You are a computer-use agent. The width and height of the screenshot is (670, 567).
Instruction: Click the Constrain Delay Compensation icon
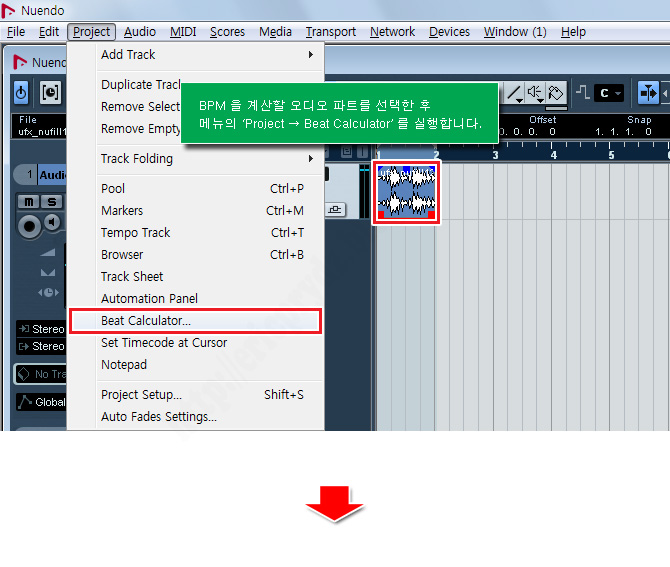50,92
